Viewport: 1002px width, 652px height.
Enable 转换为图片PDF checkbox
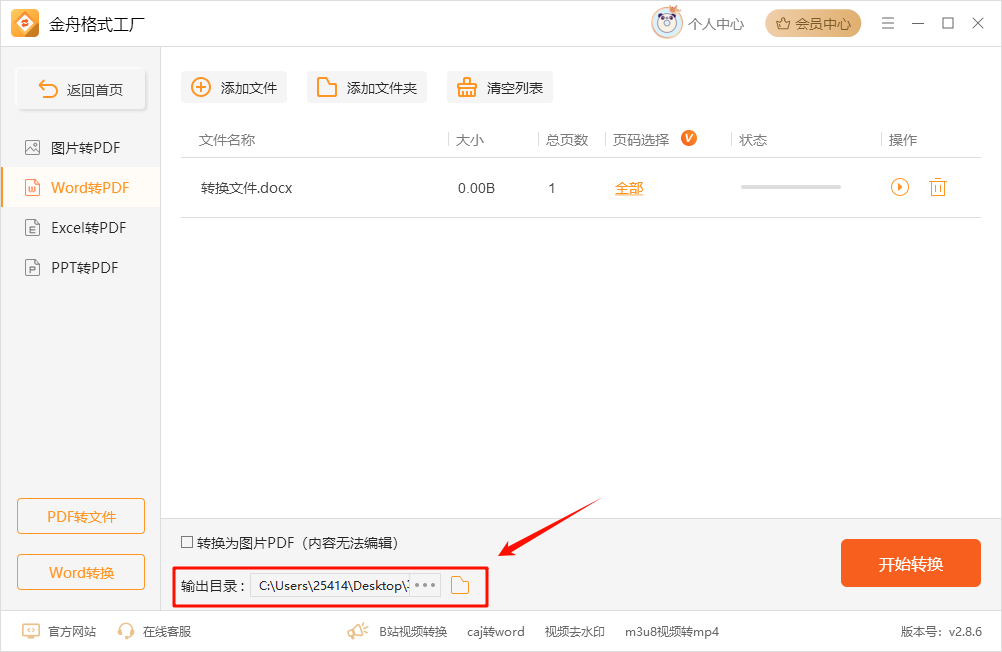(187, 542)
